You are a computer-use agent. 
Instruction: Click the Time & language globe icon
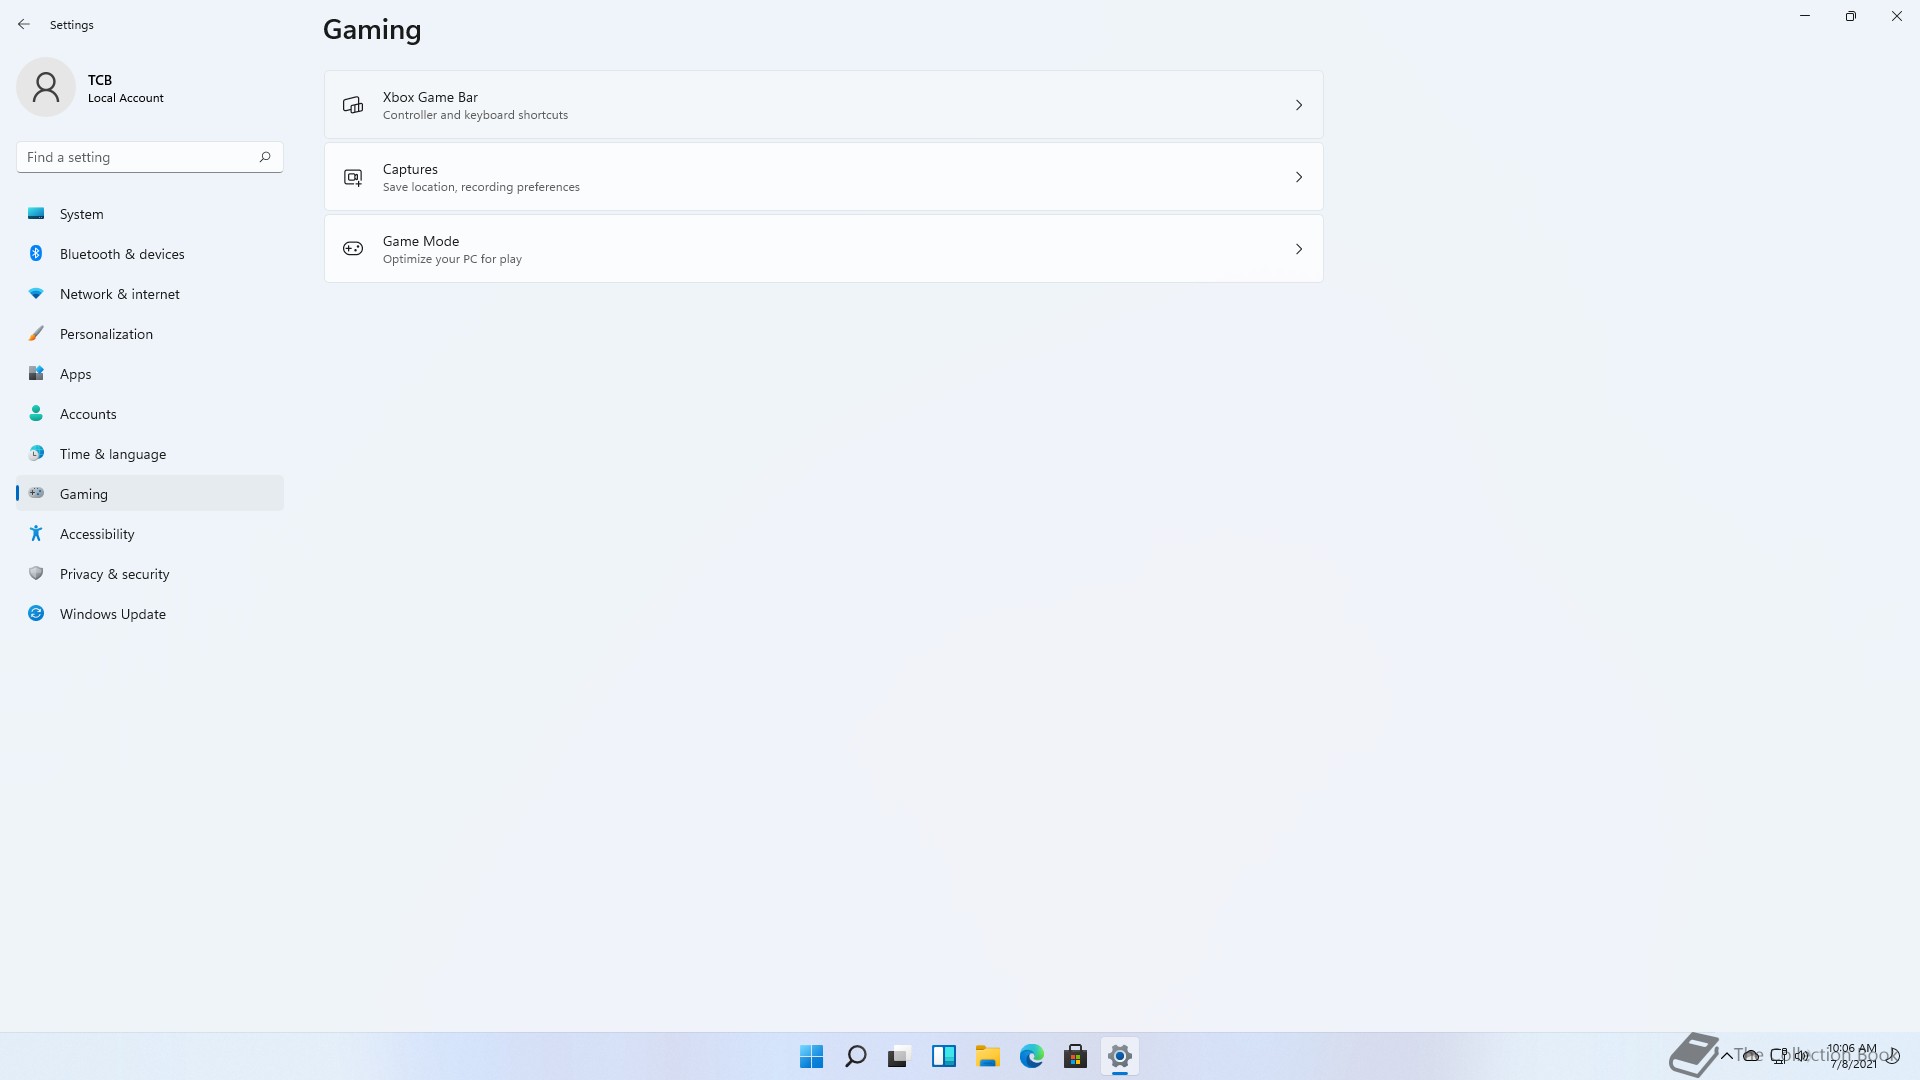tap(36, 453)
